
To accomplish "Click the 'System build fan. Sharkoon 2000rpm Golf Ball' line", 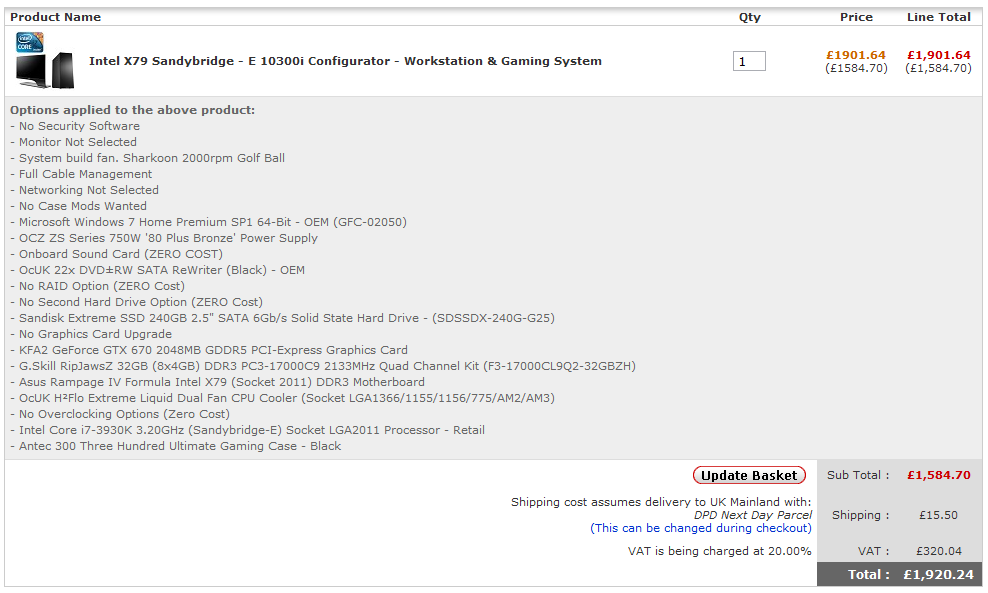I will click(x=147, y=158).
